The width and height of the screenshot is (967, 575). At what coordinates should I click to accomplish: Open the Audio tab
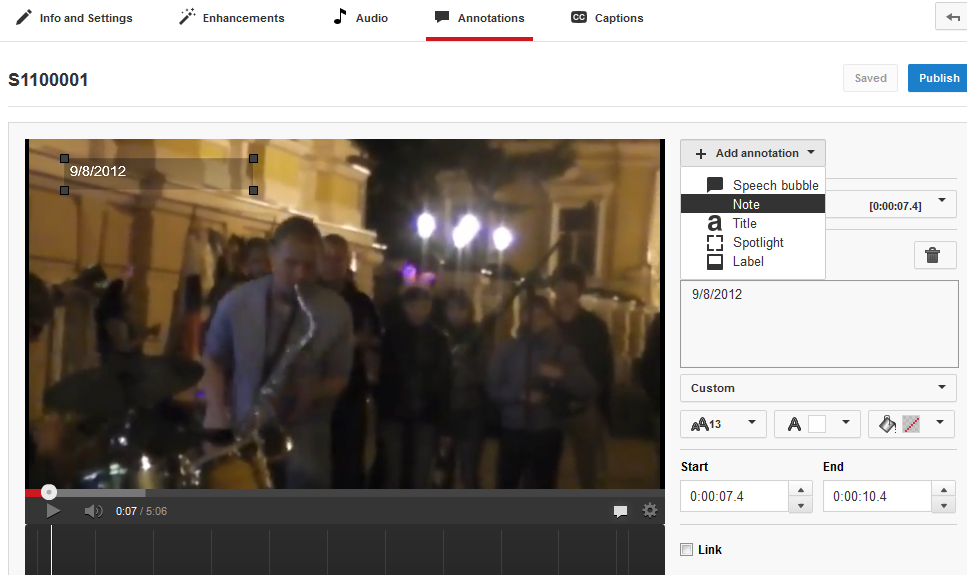coord(360,18)
